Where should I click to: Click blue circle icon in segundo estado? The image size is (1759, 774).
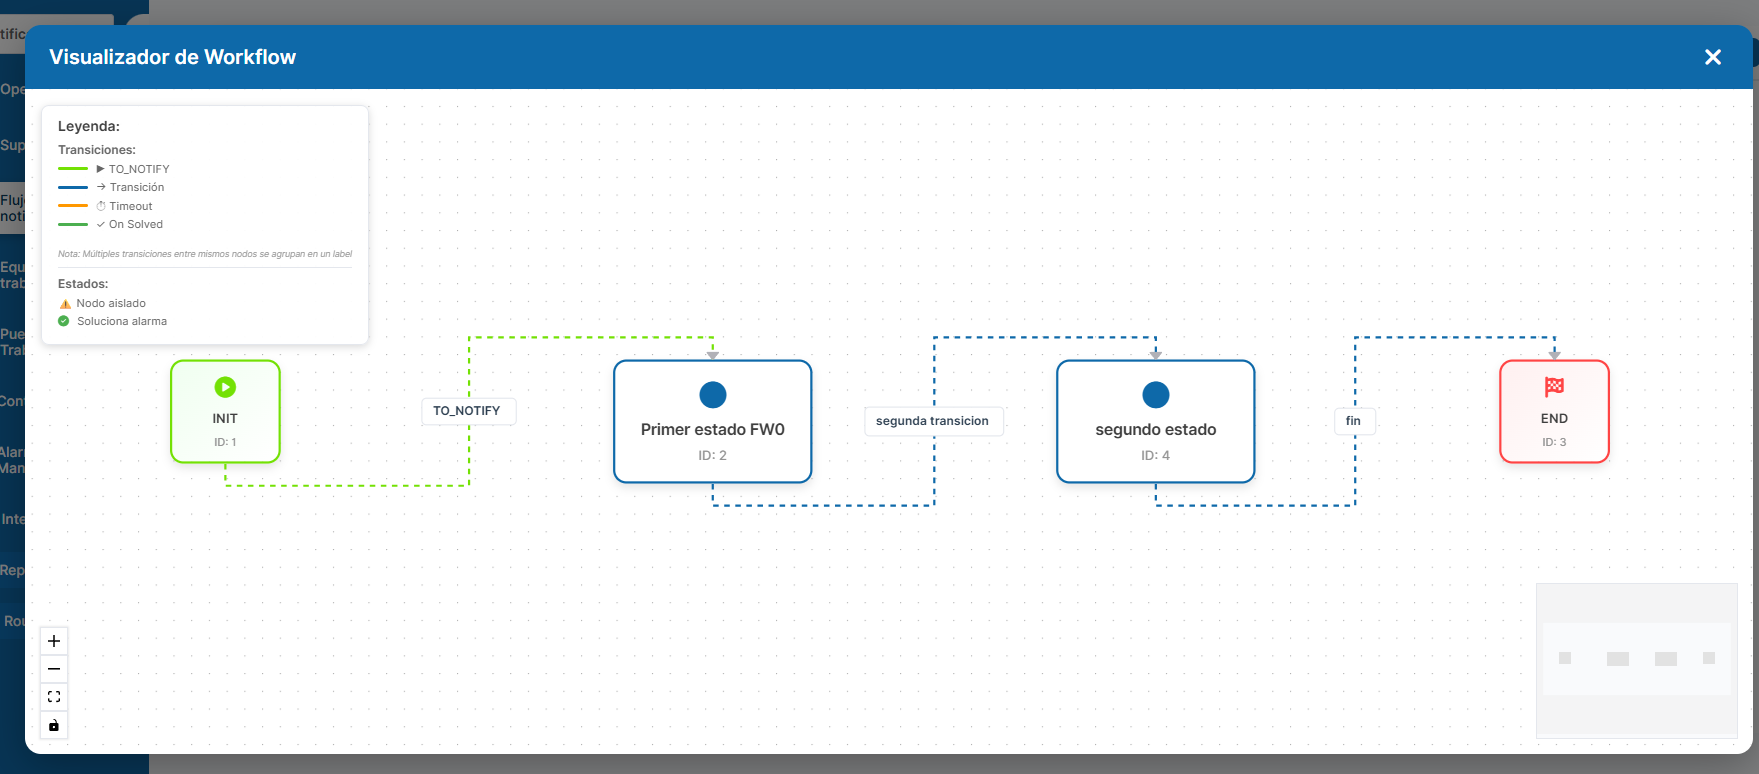pos(1156,395)
